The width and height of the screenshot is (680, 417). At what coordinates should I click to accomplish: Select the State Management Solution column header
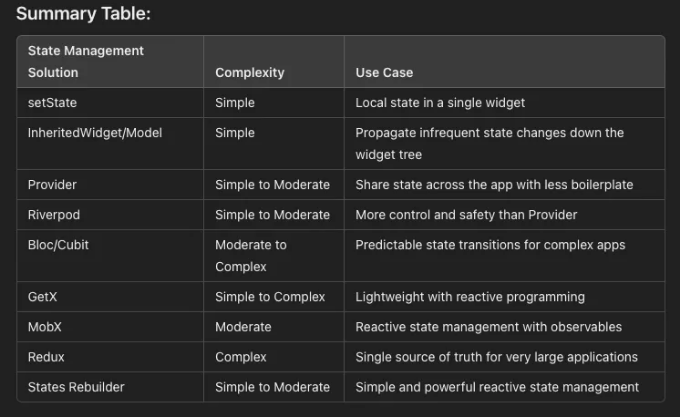86,62
